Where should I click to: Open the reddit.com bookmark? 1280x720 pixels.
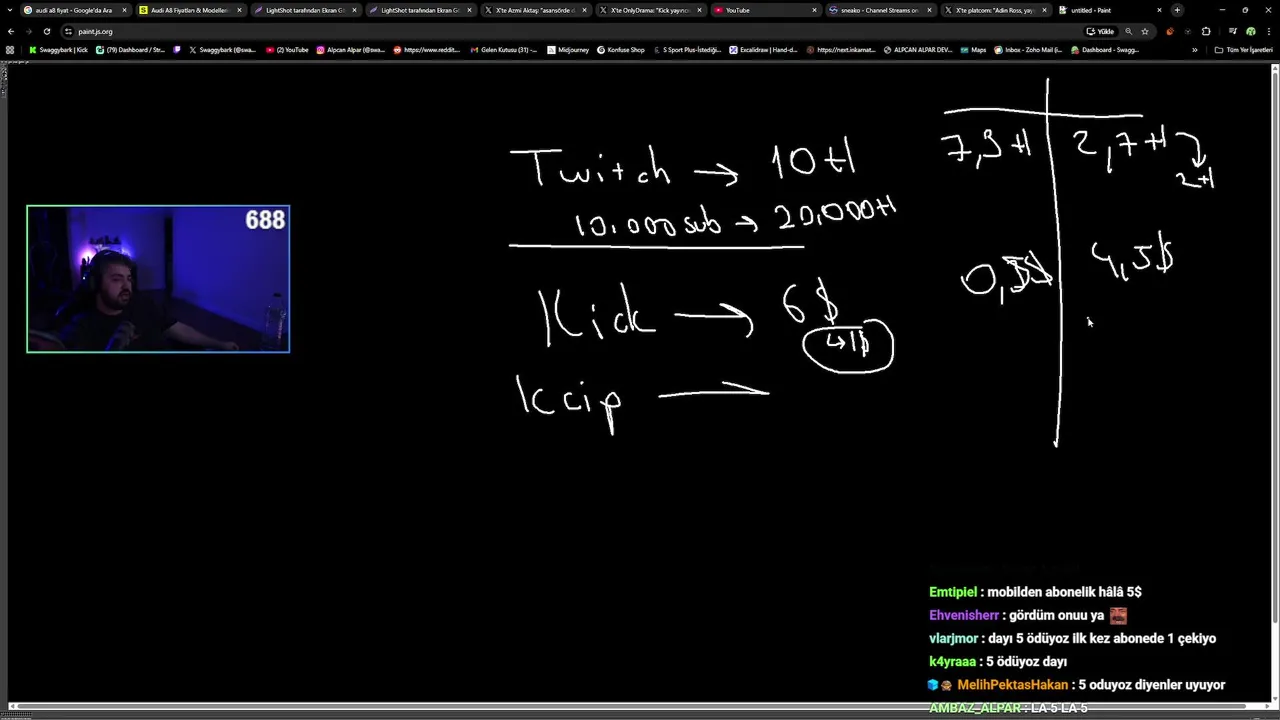click(427, 50)
